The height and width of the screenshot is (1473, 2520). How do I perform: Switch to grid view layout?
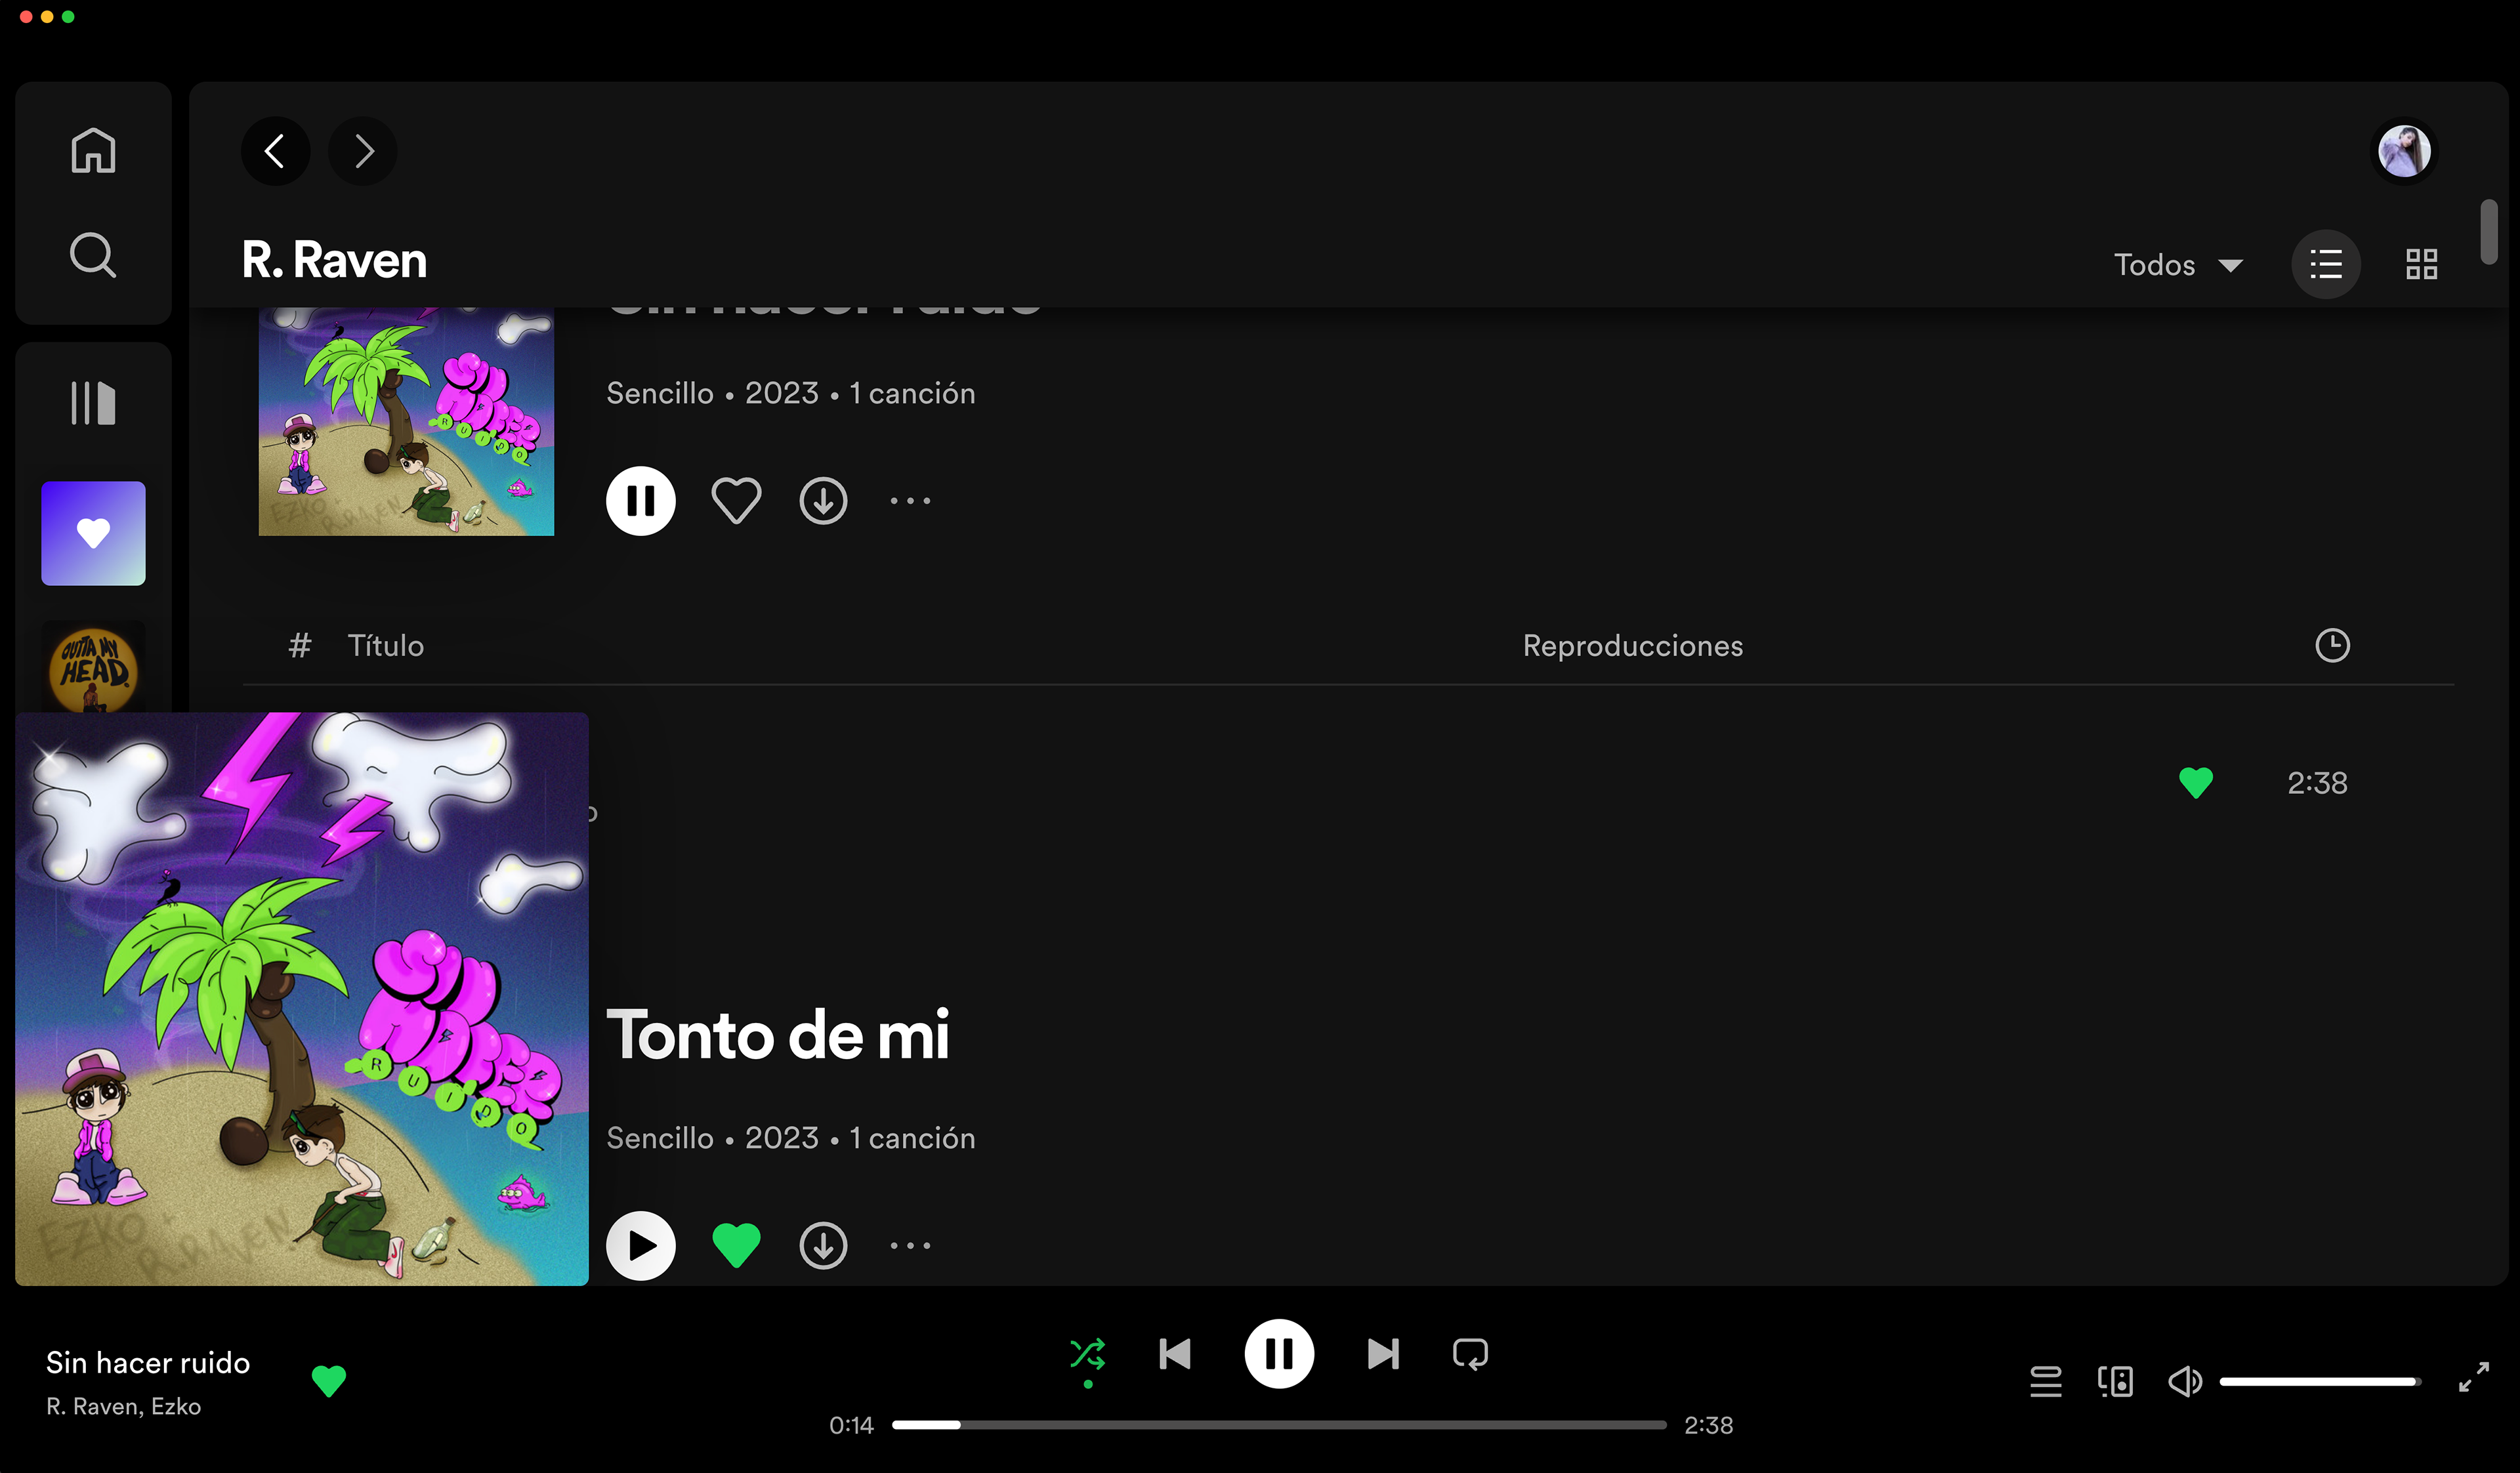click(x=2421, y=265)
